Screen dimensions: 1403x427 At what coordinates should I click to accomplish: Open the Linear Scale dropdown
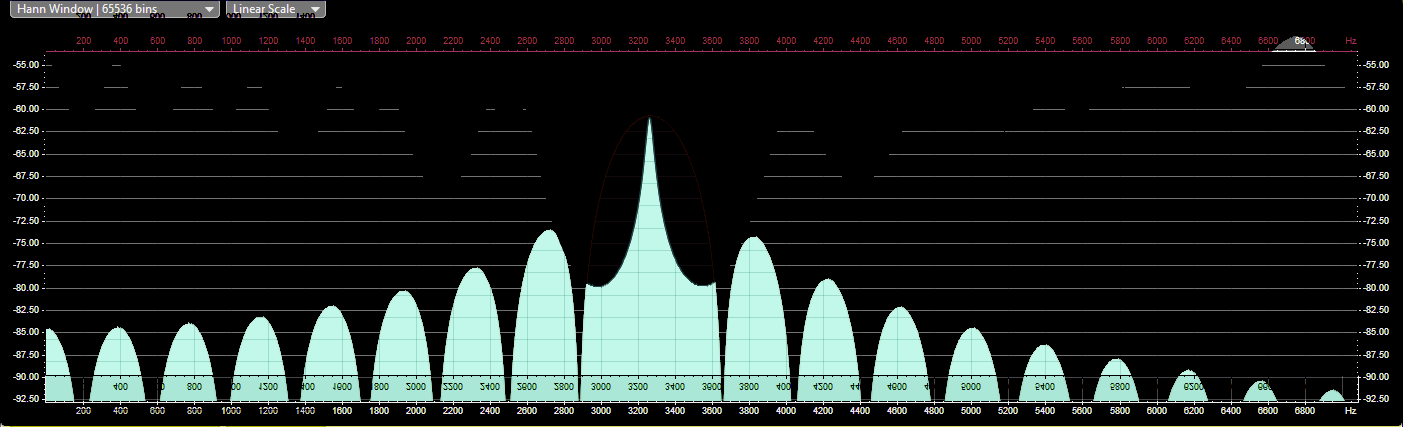[x=276, y=9]
